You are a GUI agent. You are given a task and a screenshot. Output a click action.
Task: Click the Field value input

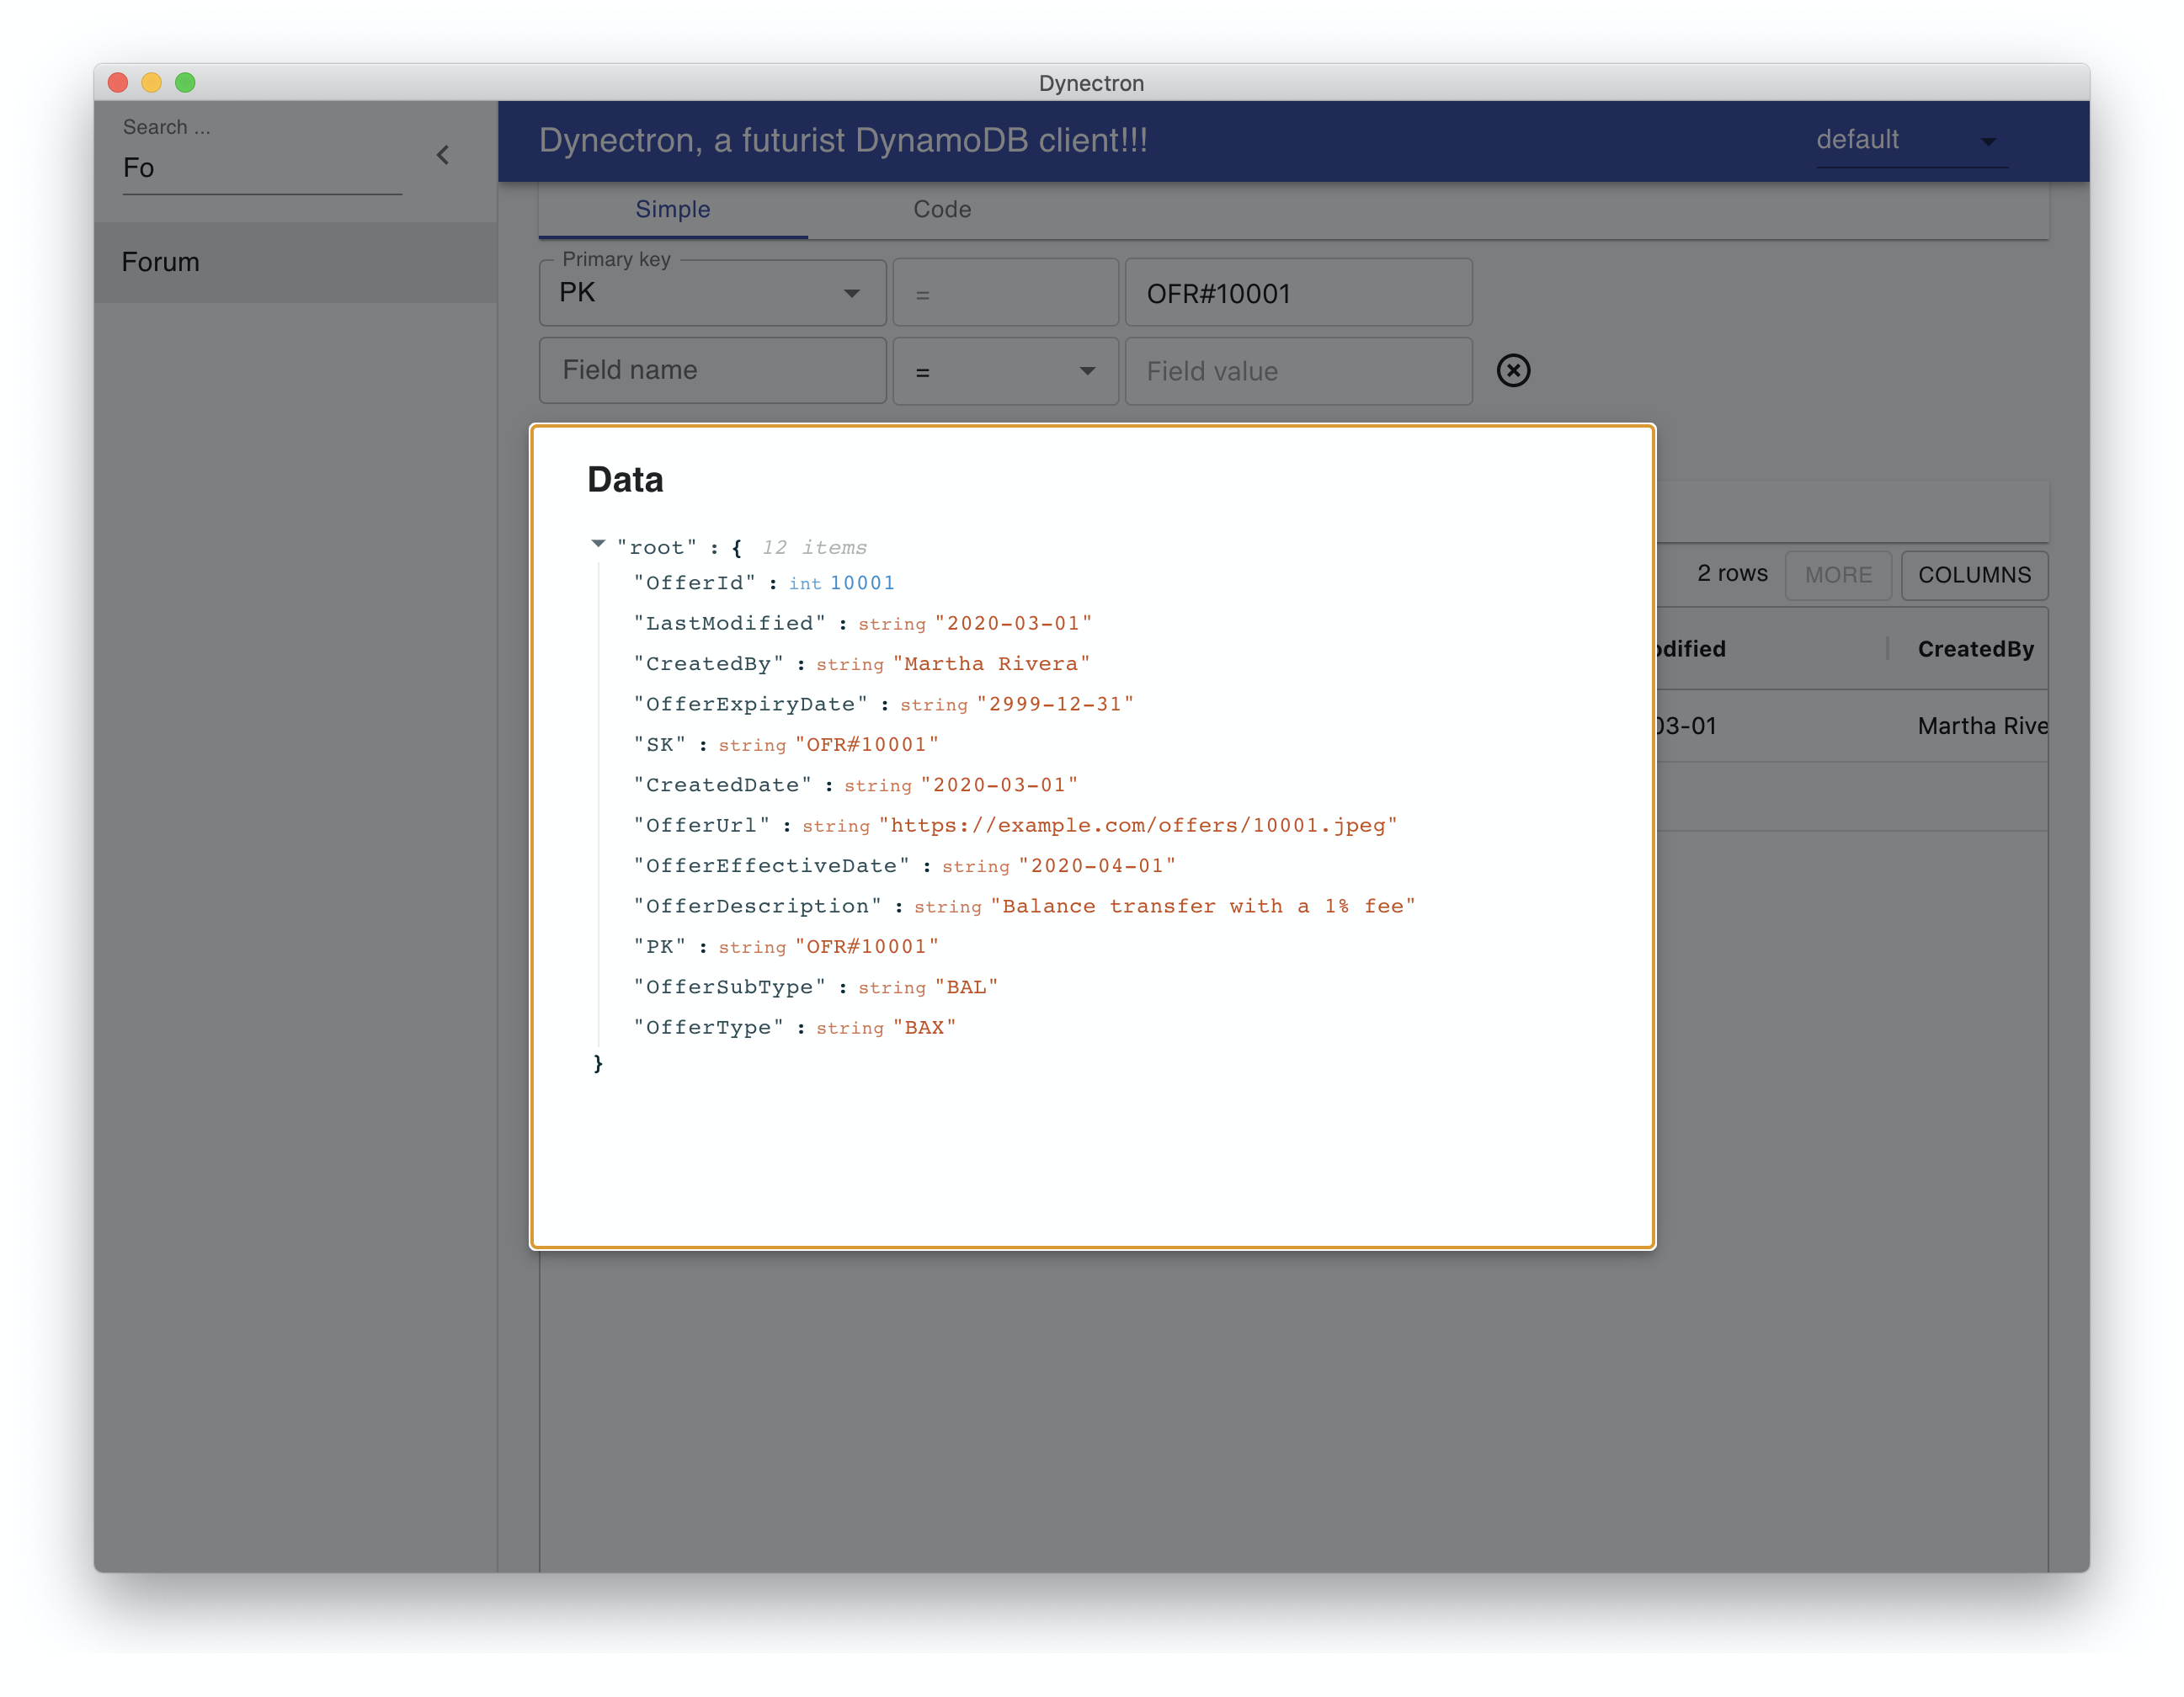1298,371
